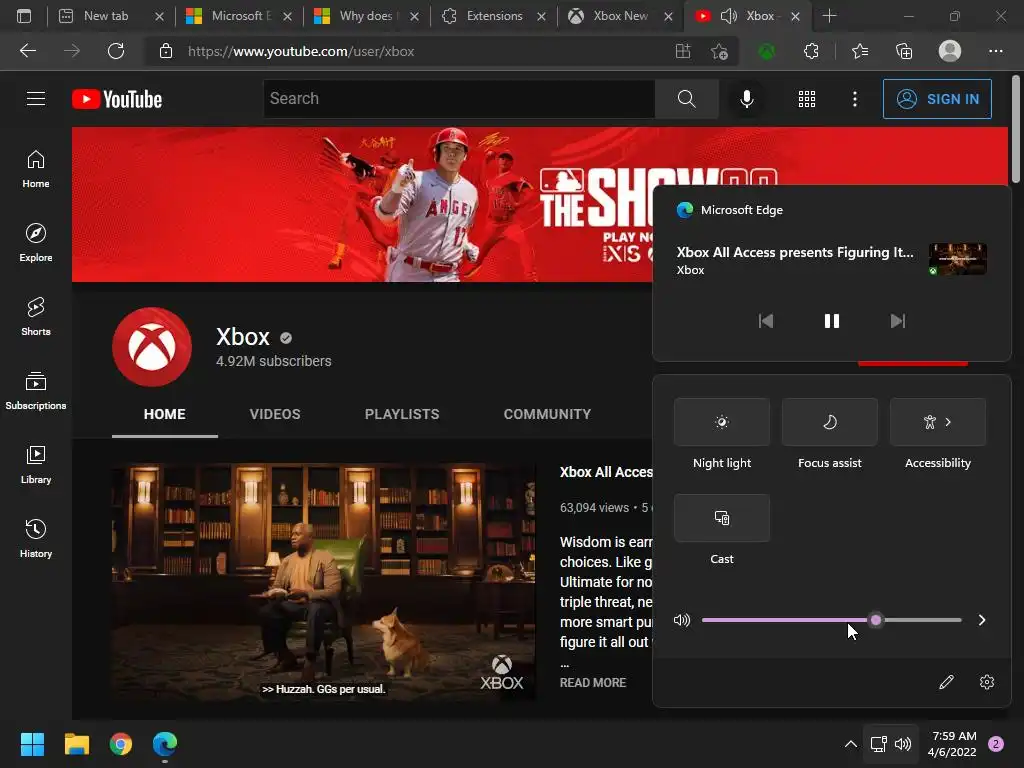Open Library in YouTube sidebar
The height and width of the screenshot is (768, 1024).
(x=36, y=464)
